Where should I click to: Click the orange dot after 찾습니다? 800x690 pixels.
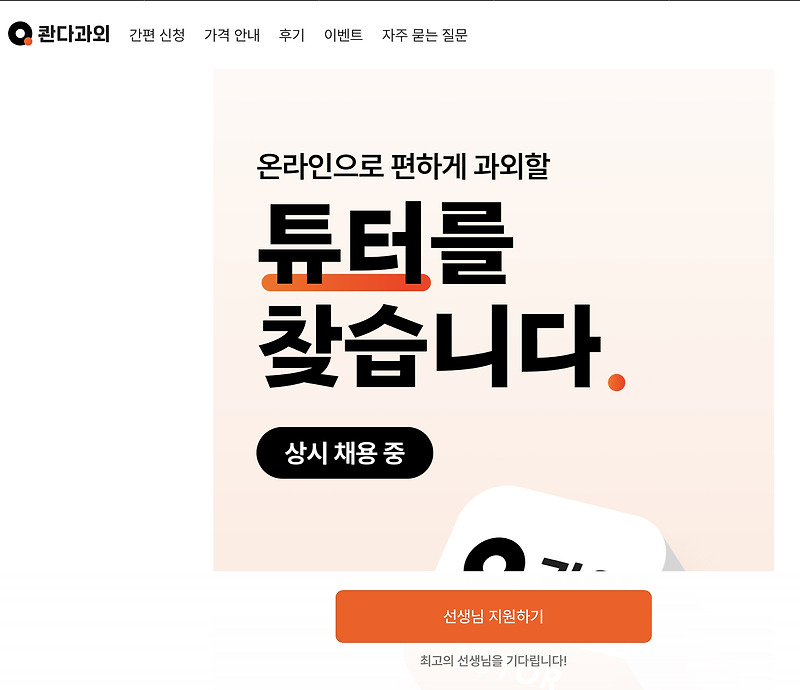pyautogui.click(x=616, y=382)
